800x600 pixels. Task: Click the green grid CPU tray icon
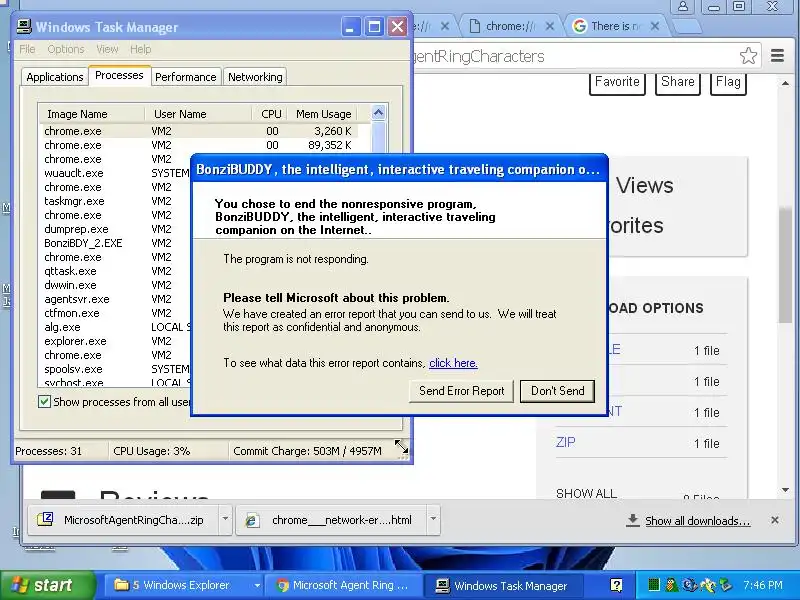click(654, 585)
